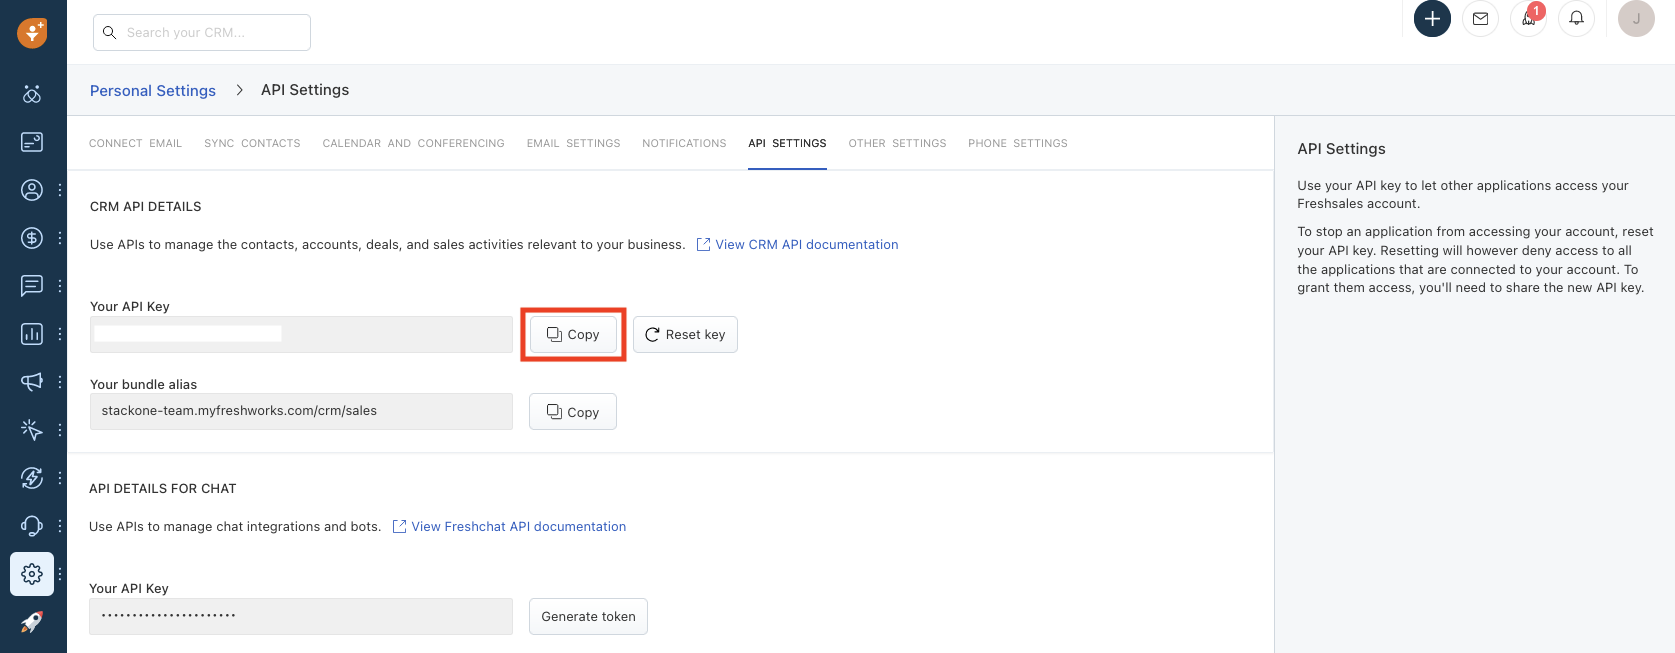Open the Phone Settings tab
Image resolution: width=1675 pixels, height=653 pixels.
pyautogui.click(x=1018, y=144)
